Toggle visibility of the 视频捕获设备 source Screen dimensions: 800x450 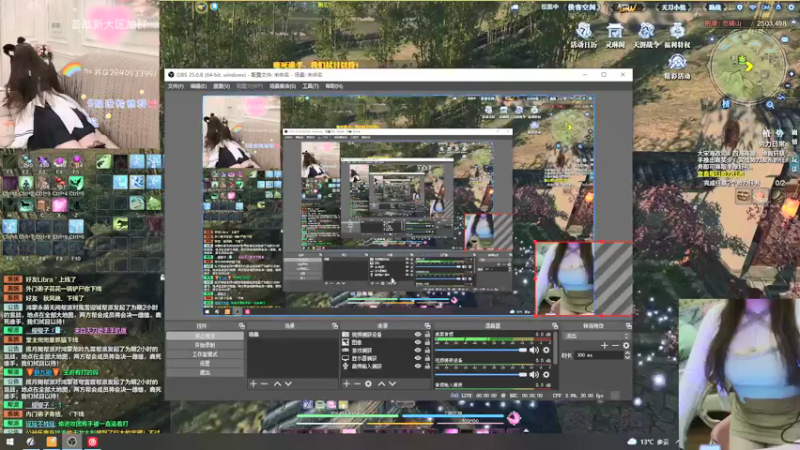click(418, 335)
